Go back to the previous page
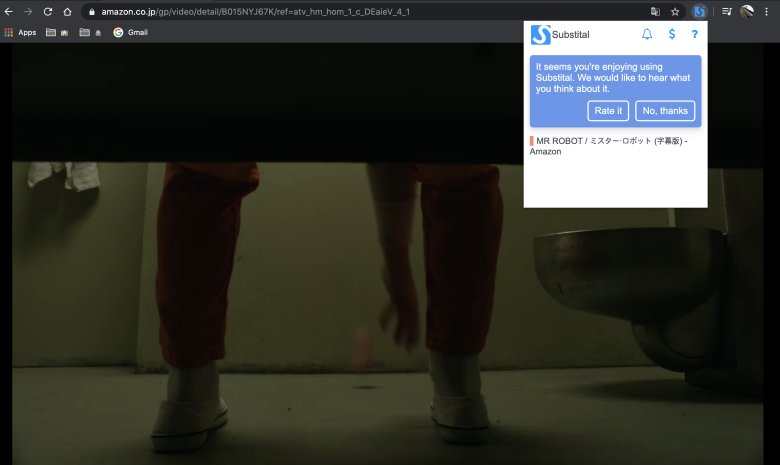Viewport: 780px width, 465px height. [x=9, y=11]
